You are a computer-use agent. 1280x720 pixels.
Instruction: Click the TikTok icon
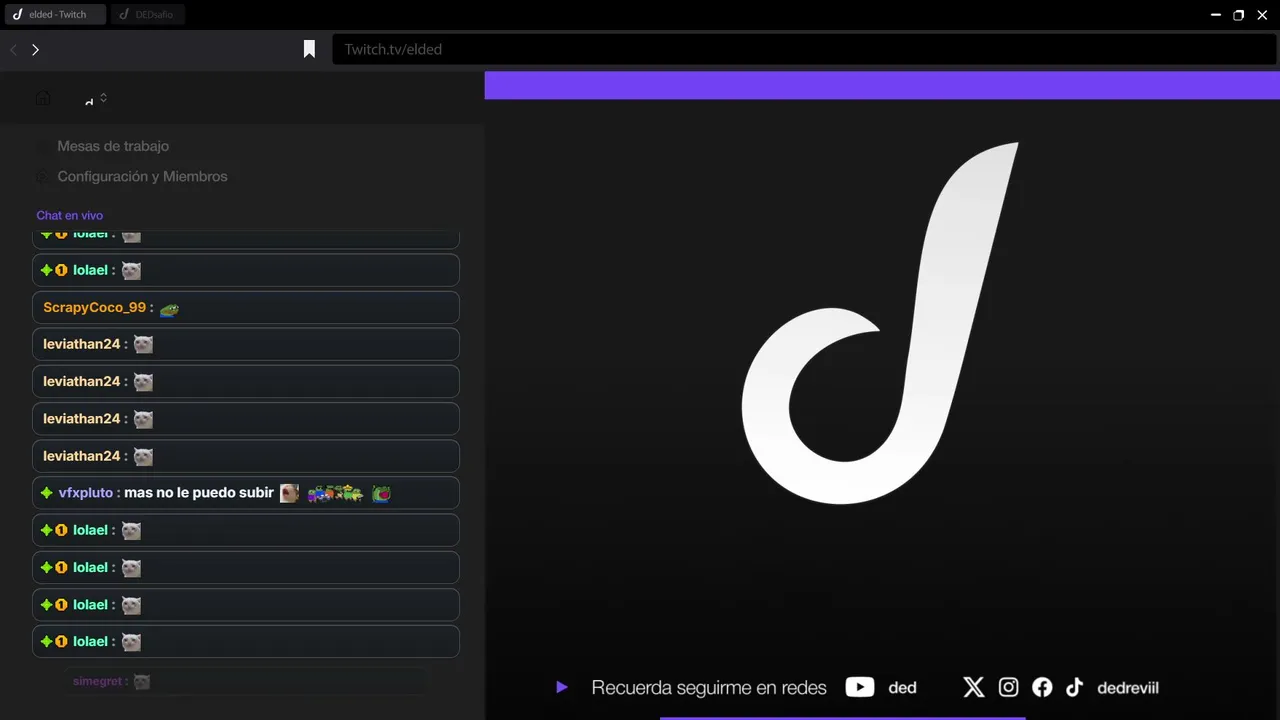1074,687
